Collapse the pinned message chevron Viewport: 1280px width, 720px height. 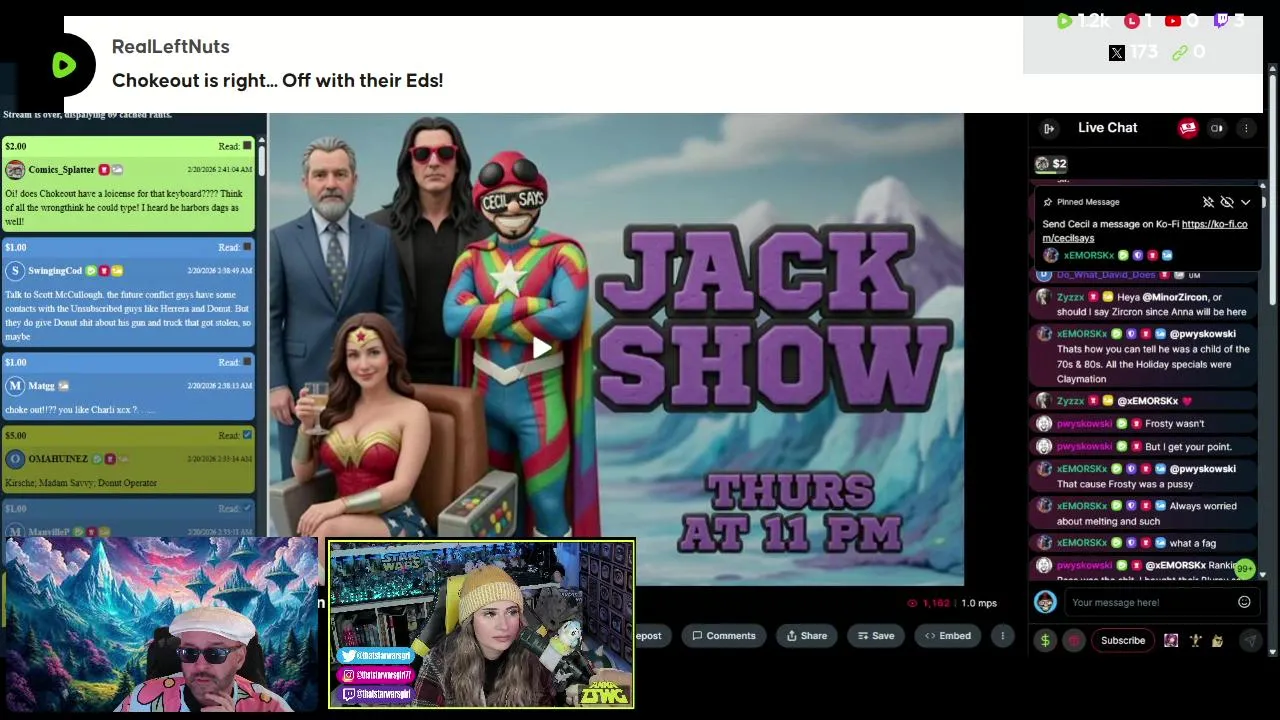coord(1246,202)
